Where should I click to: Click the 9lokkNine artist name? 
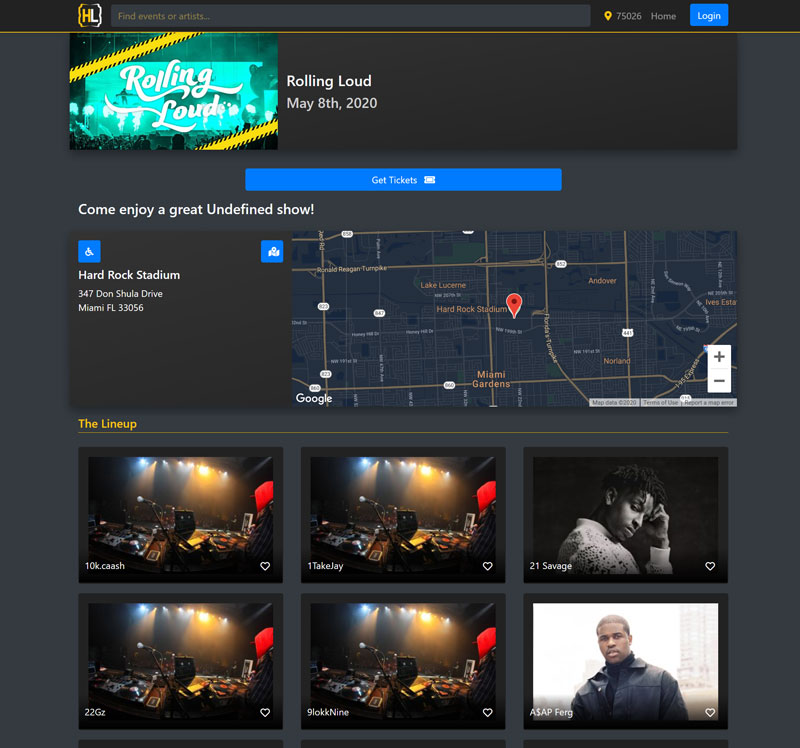(x=328, y=712)
